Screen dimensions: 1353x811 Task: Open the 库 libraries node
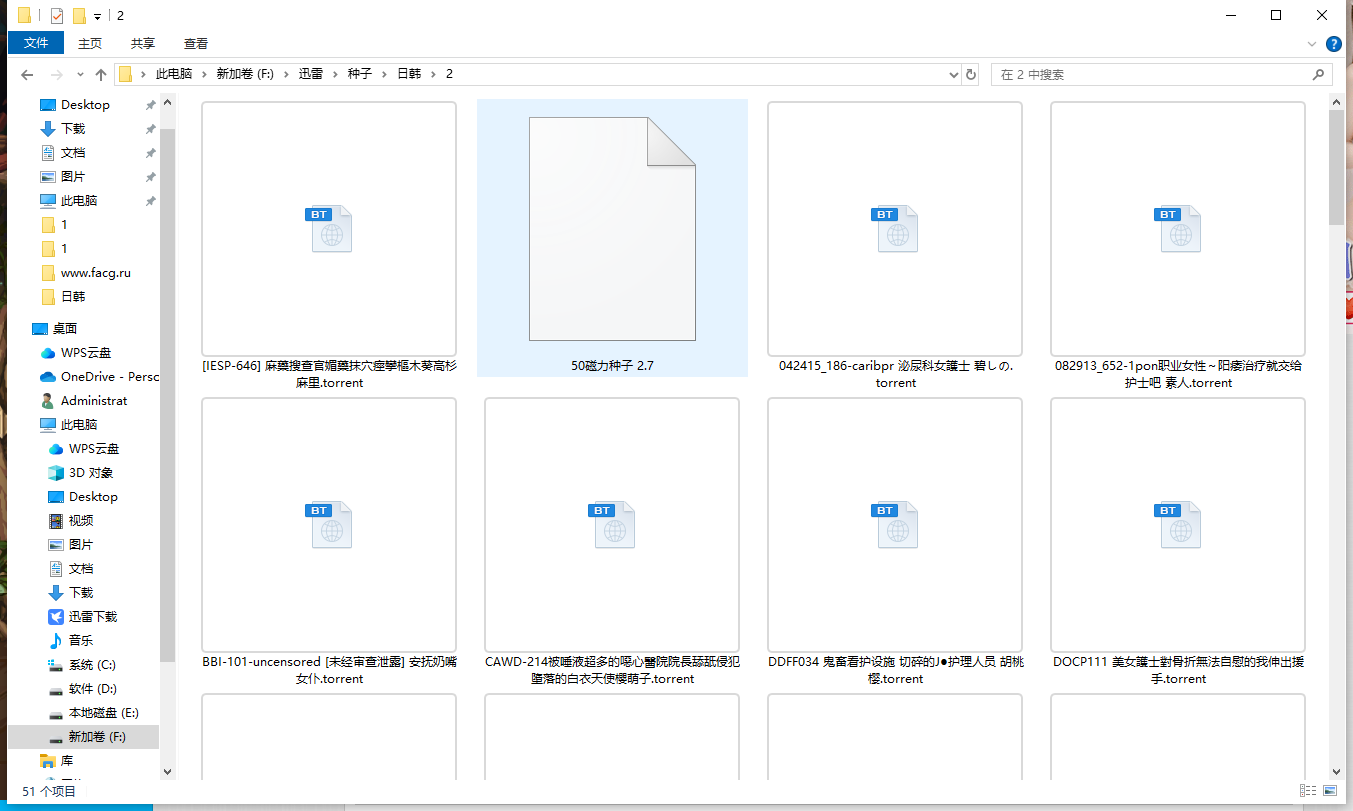coord(56,761)
